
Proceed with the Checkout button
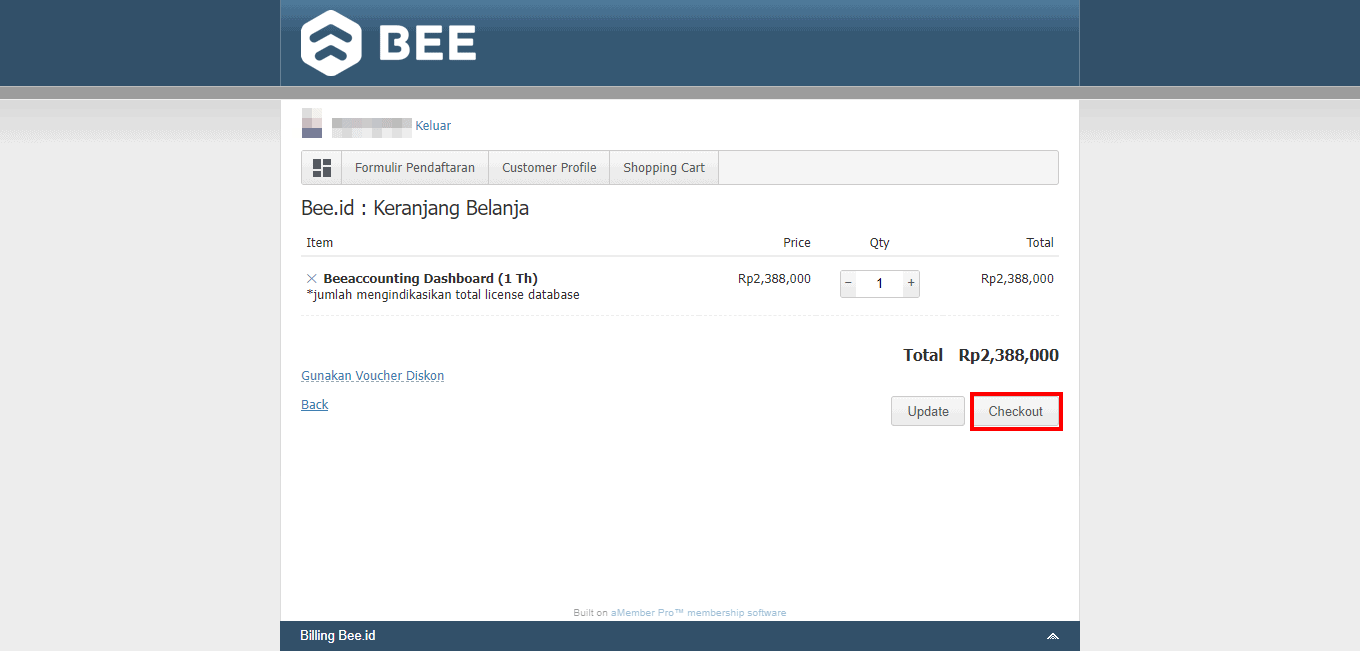1016,411
